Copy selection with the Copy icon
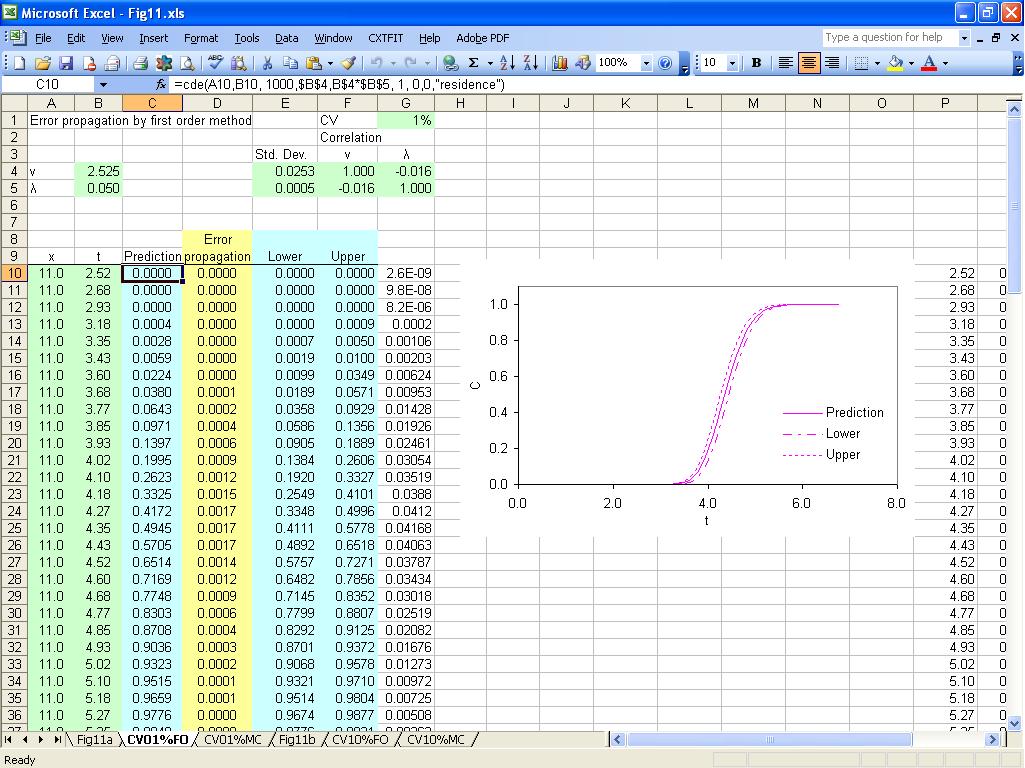The width and height of the screenshot is (1025, 768). [291, 63]
